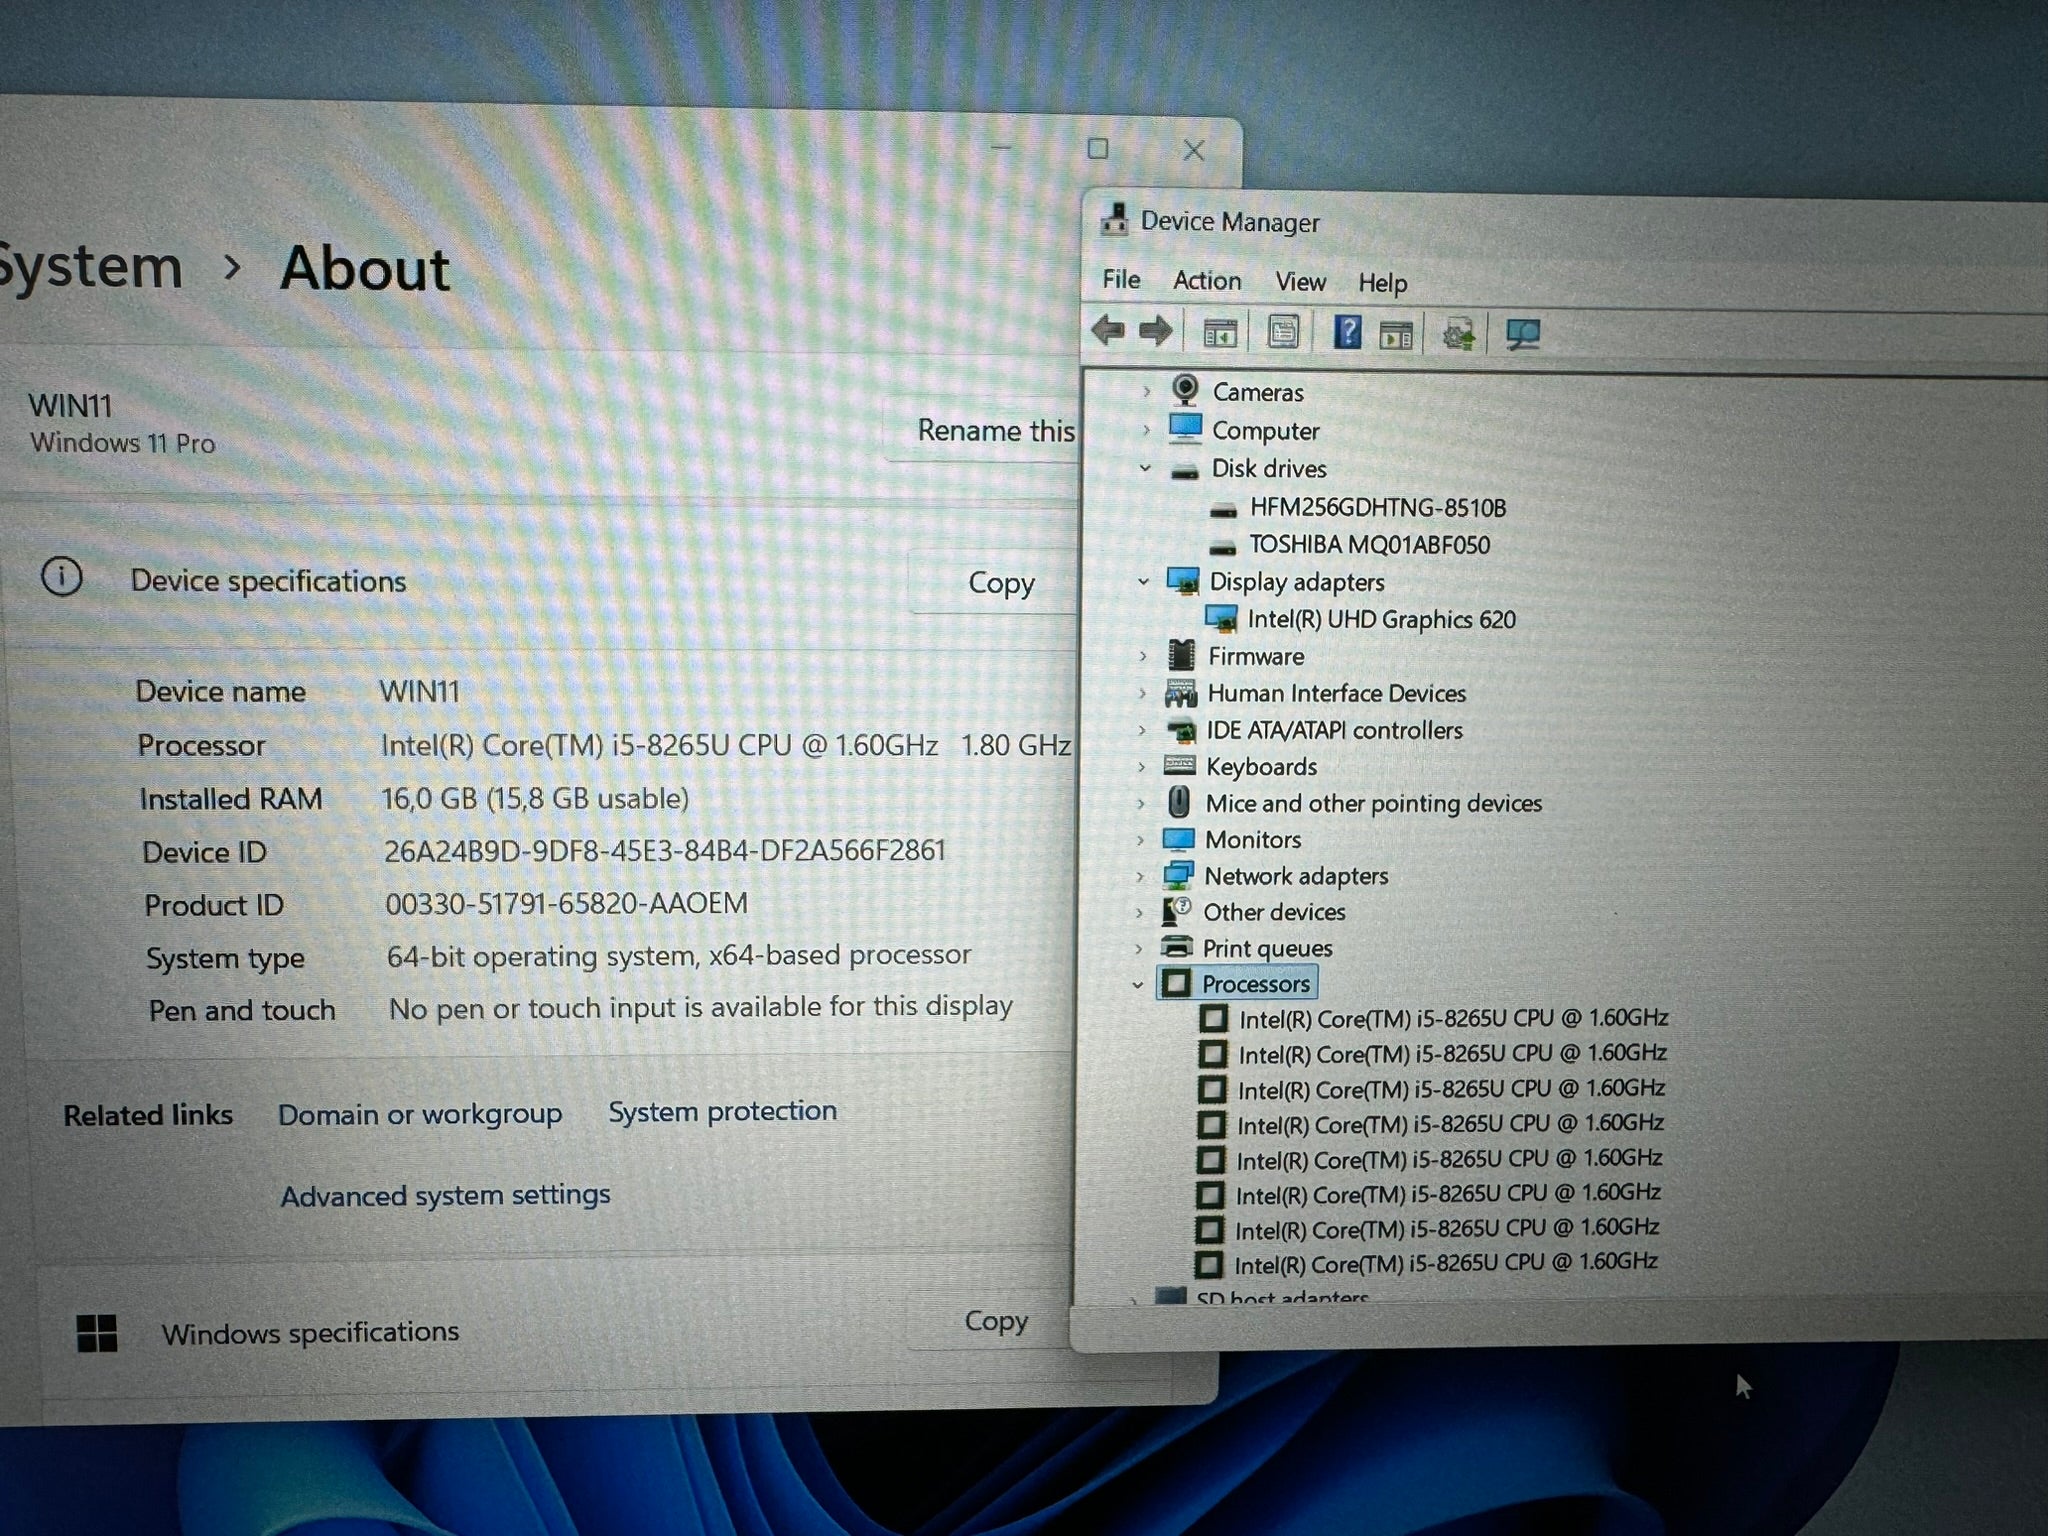Open the View menu in Device Manager
The width and height of the screenshot is (2048, 1536).
pyautogui.click(x=1298, y=279)
